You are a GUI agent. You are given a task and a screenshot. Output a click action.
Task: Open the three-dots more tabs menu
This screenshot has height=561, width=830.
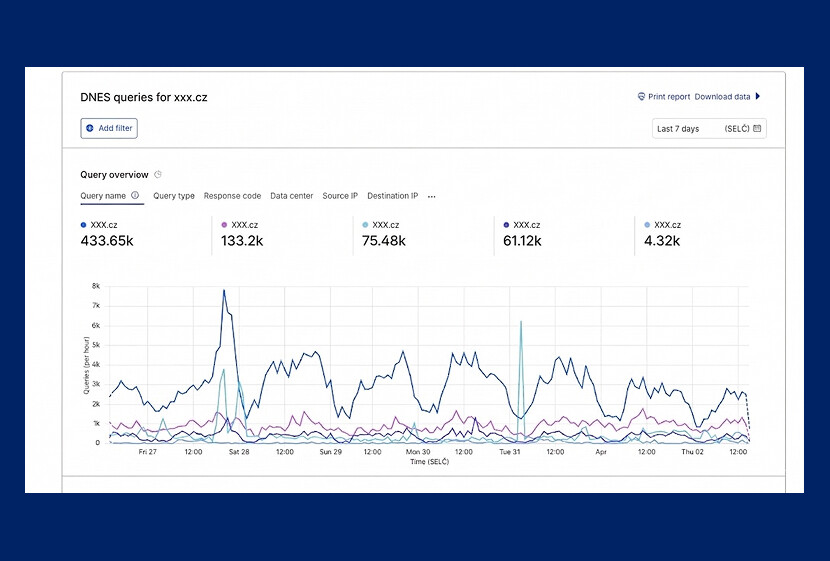coord(431,196)
